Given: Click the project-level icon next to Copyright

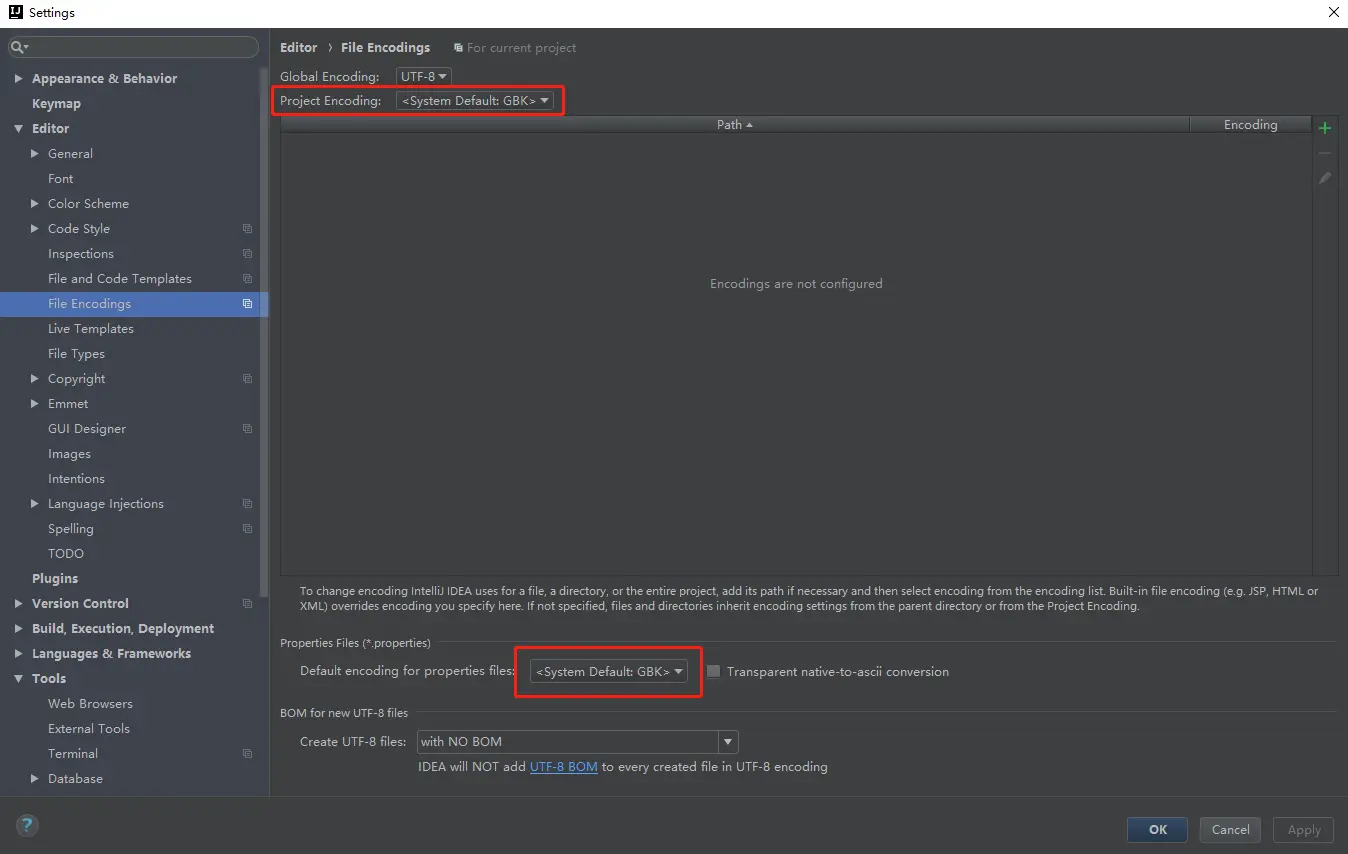Looking at the screenshot, I should (x=247, y=379).
